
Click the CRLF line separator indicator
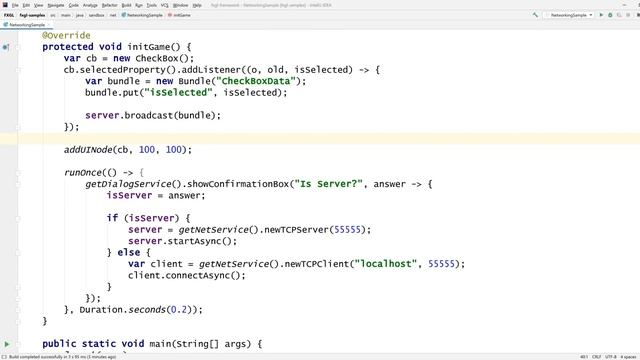coord(596,357)
